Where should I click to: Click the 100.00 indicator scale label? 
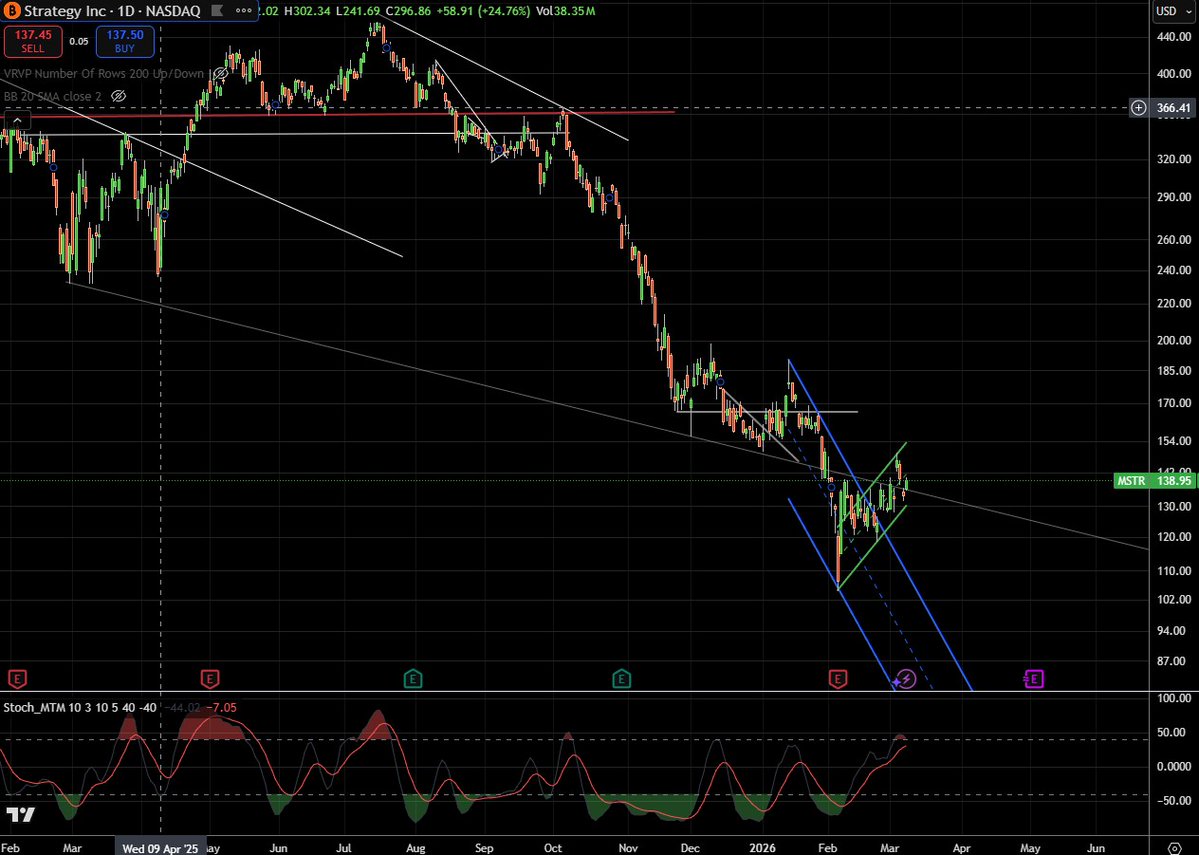(1176, 698)
